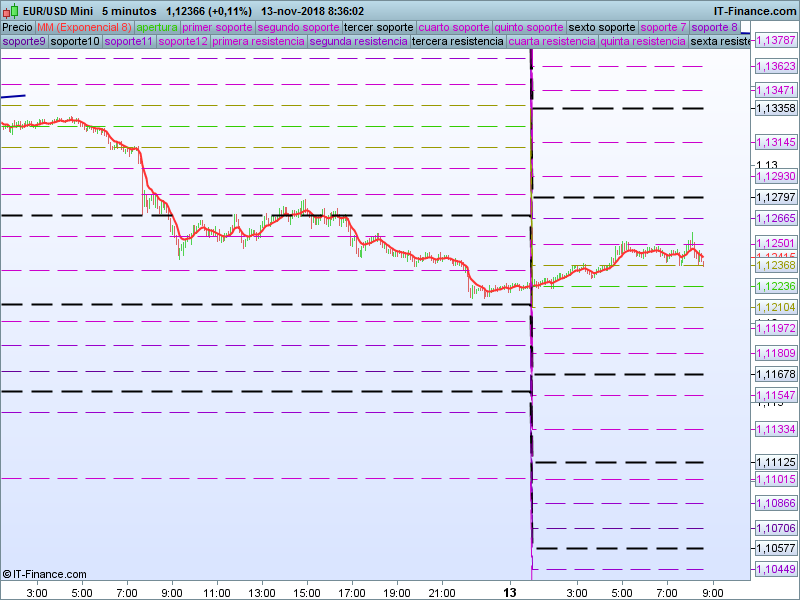Click the 19:00 time axis label

pyautogui.click(x=397, y=593)
